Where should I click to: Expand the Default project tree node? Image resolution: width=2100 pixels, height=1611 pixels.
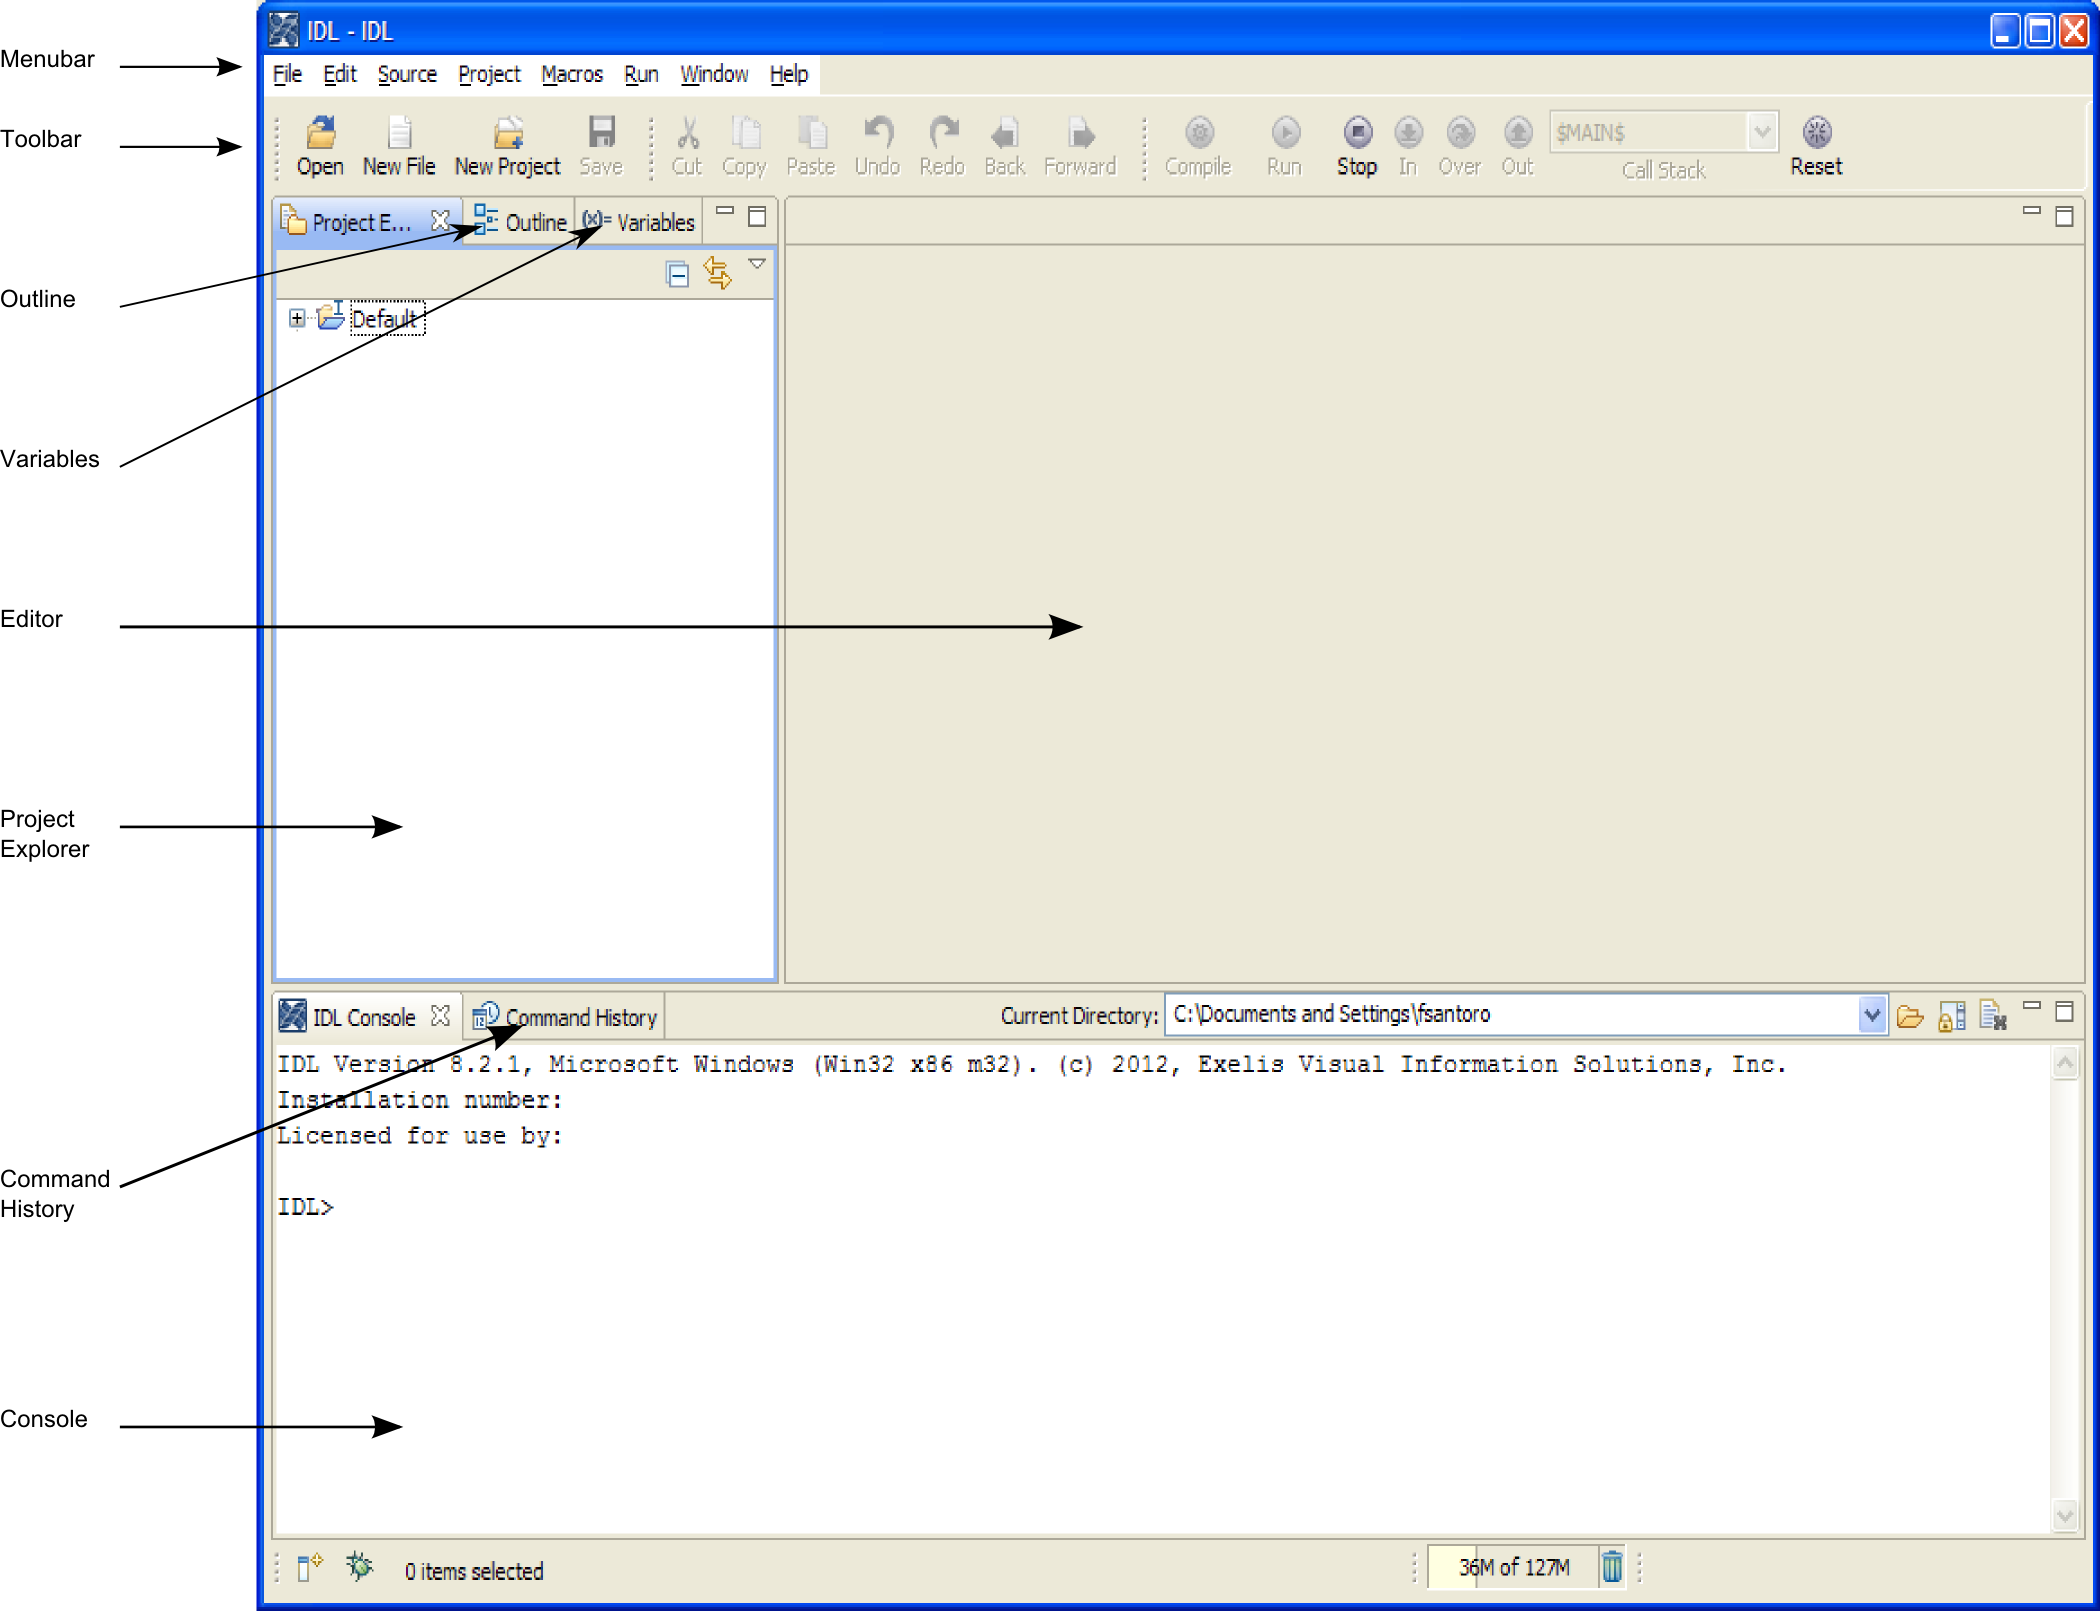click(x=297, y=318)
